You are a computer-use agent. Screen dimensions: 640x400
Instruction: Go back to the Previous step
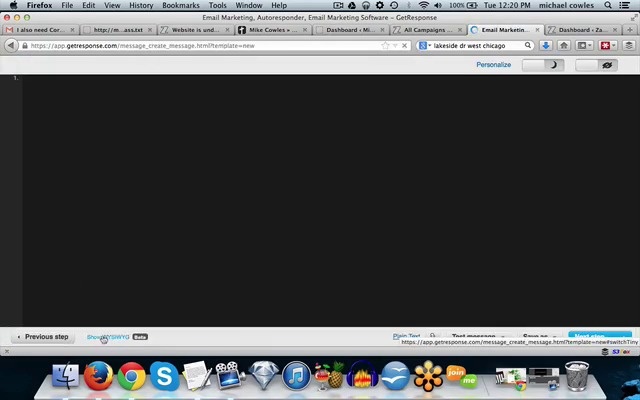click(x=43, y=337)
